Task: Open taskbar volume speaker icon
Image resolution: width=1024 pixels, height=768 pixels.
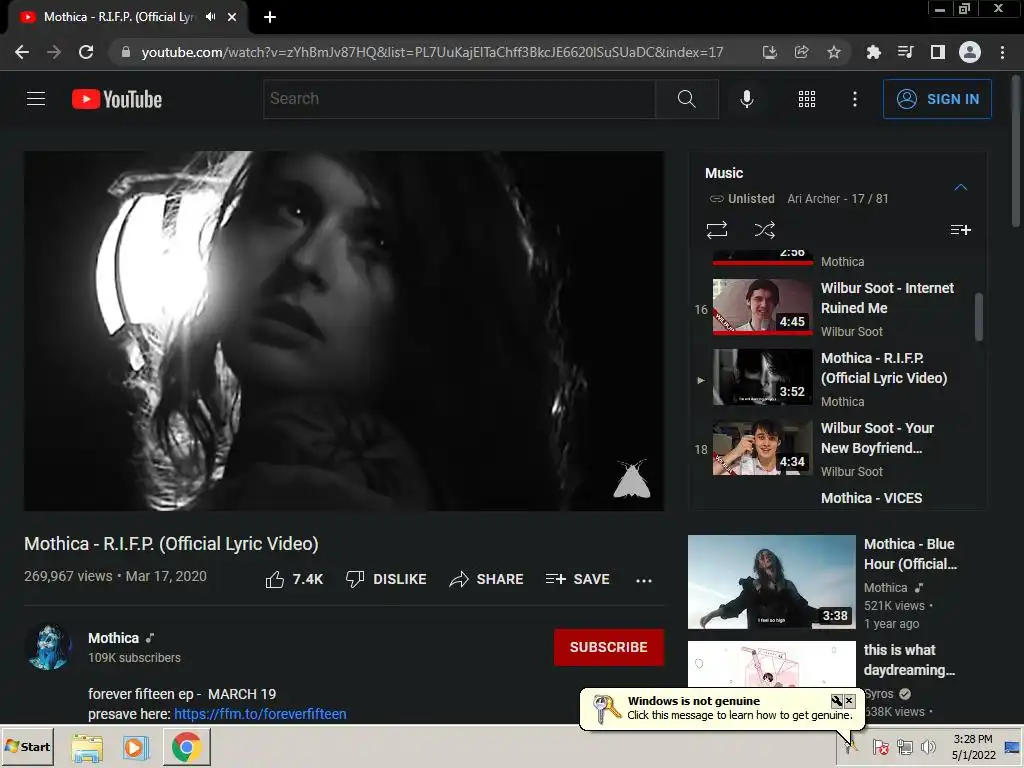Action: click(x=927, y=746)
